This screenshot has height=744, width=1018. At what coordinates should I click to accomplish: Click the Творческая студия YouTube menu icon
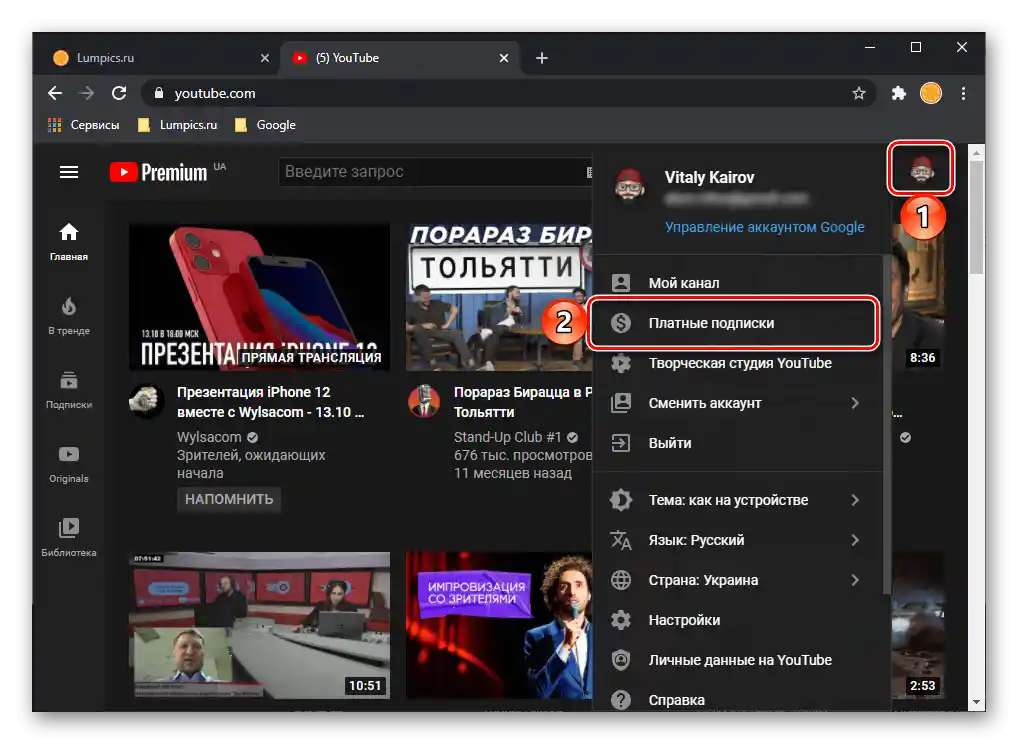[622, 363]
